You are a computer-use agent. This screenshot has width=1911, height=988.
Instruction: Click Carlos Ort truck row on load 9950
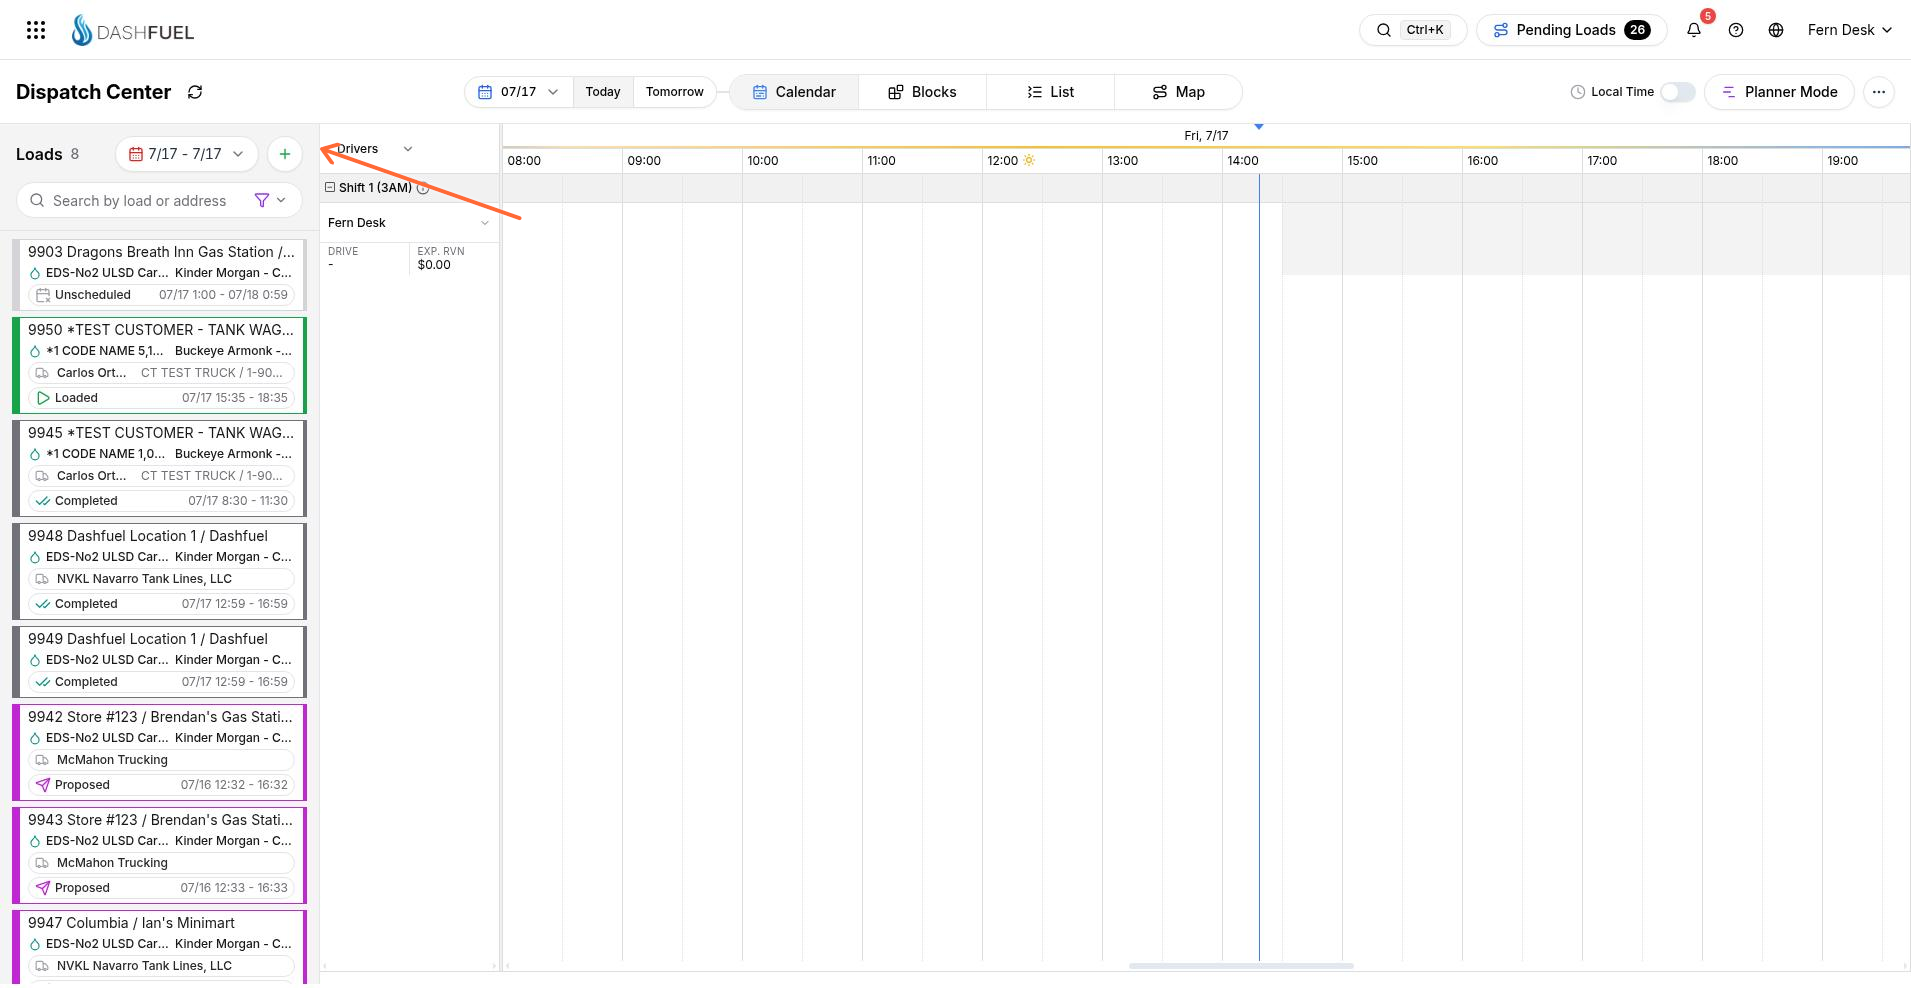(x=161, y=373)
